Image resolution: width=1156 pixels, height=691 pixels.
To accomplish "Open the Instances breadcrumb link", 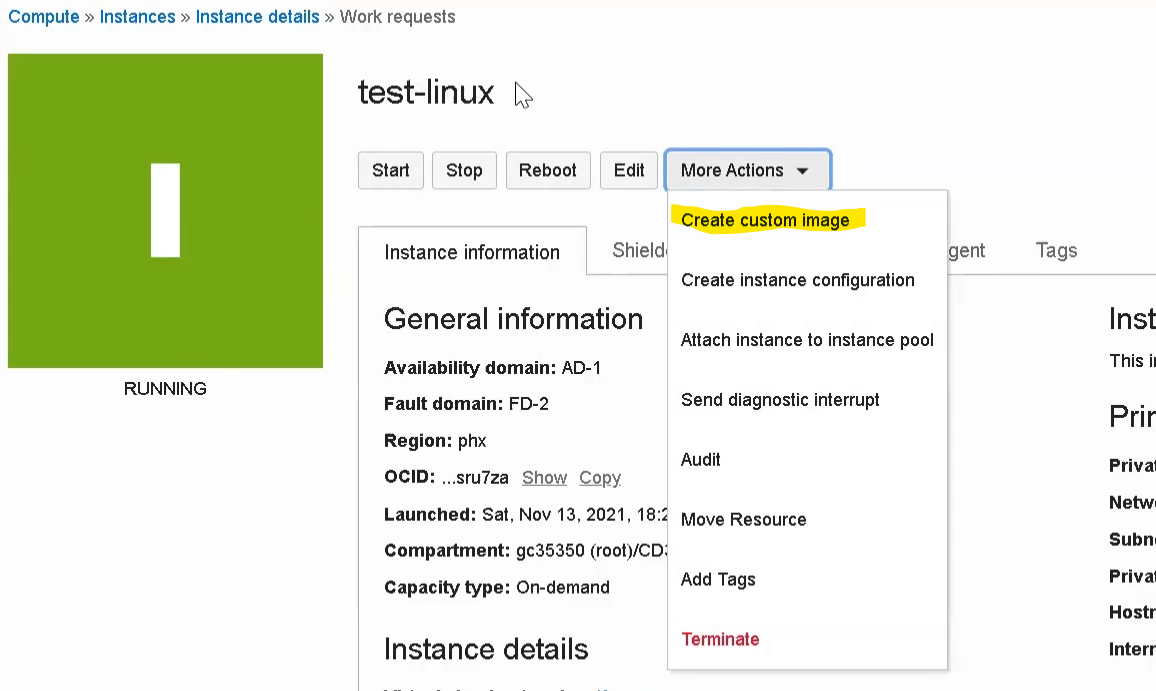I will coord(137,16).
